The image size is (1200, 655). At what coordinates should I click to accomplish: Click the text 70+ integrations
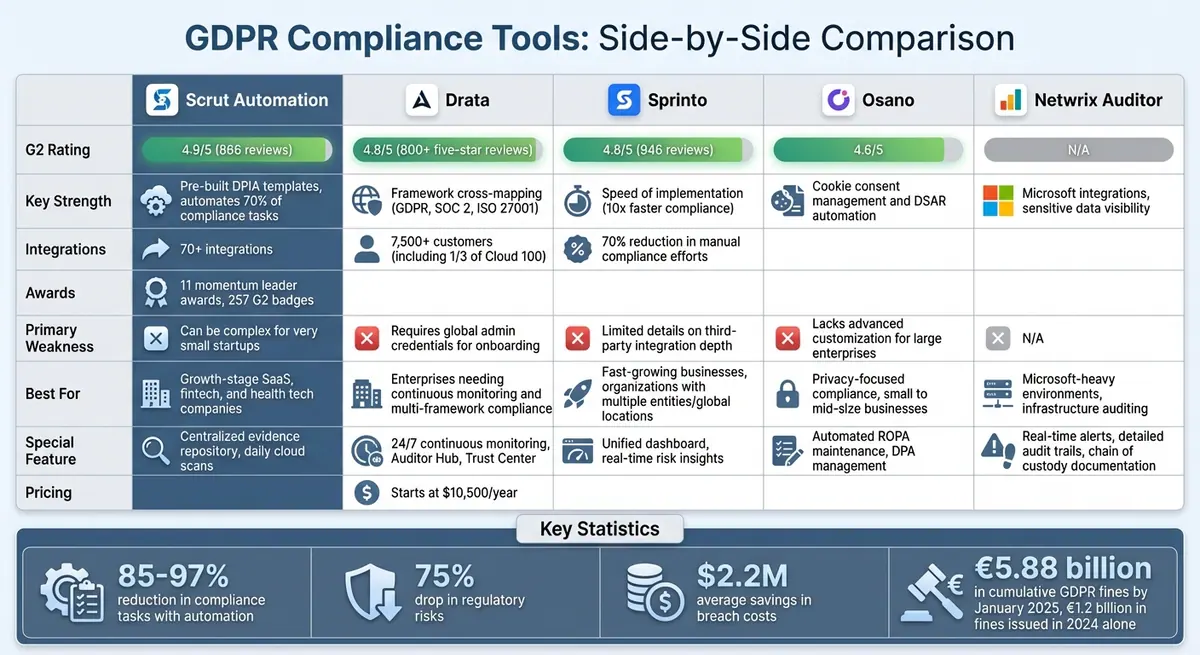click(226, 249)
